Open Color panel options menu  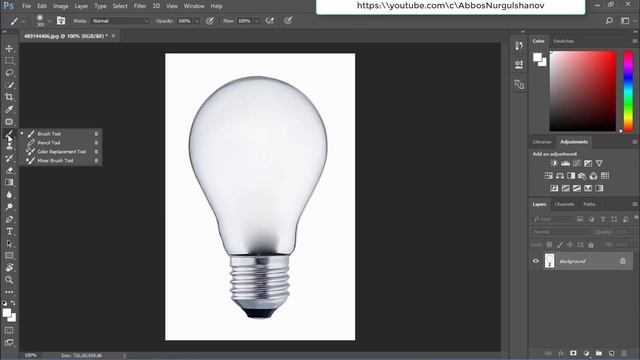(x=635, y=41)
